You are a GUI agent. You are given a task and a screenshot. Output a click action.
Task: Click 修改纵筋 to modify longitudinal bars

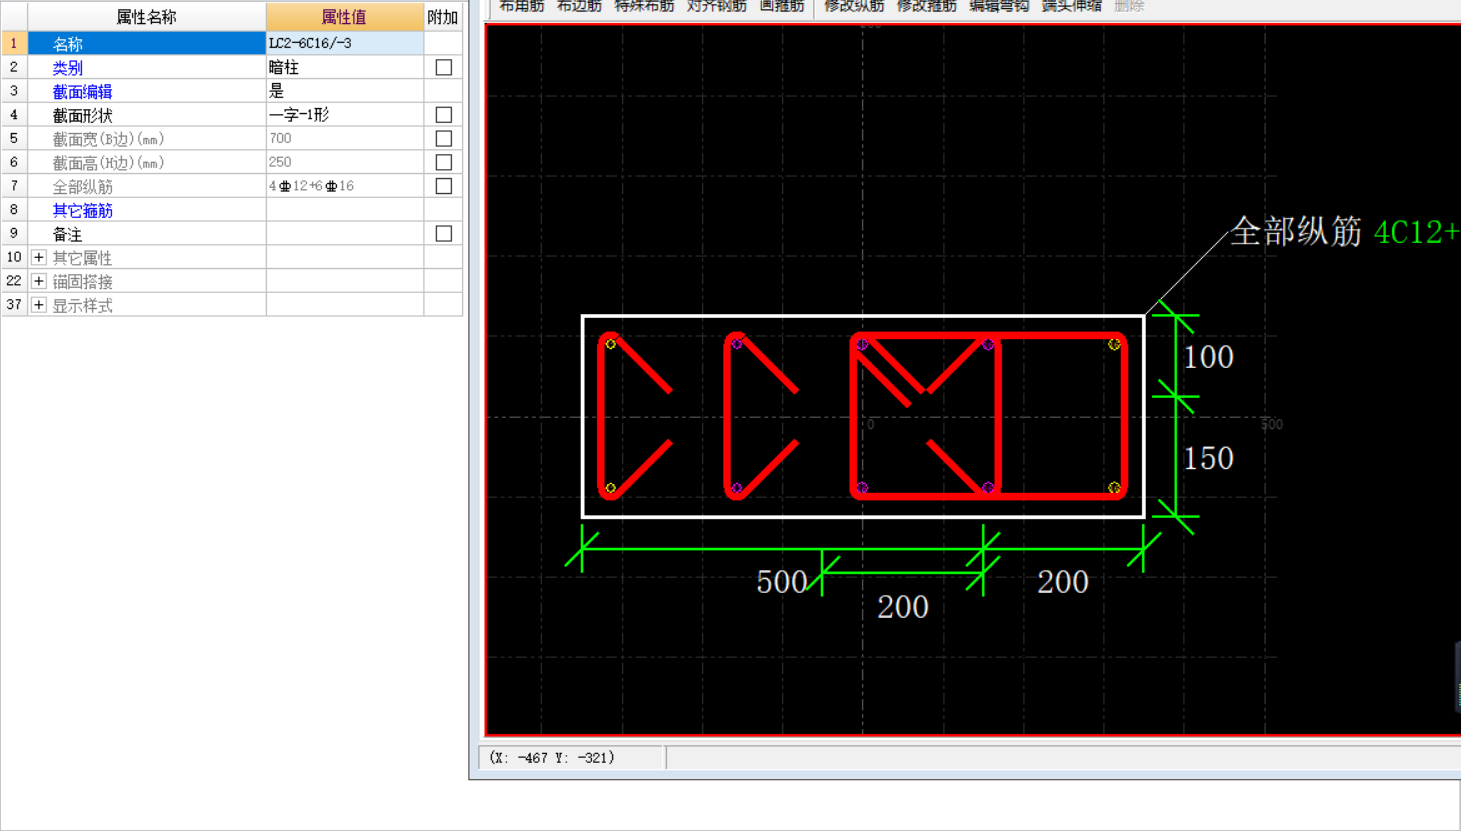[854, 6]
